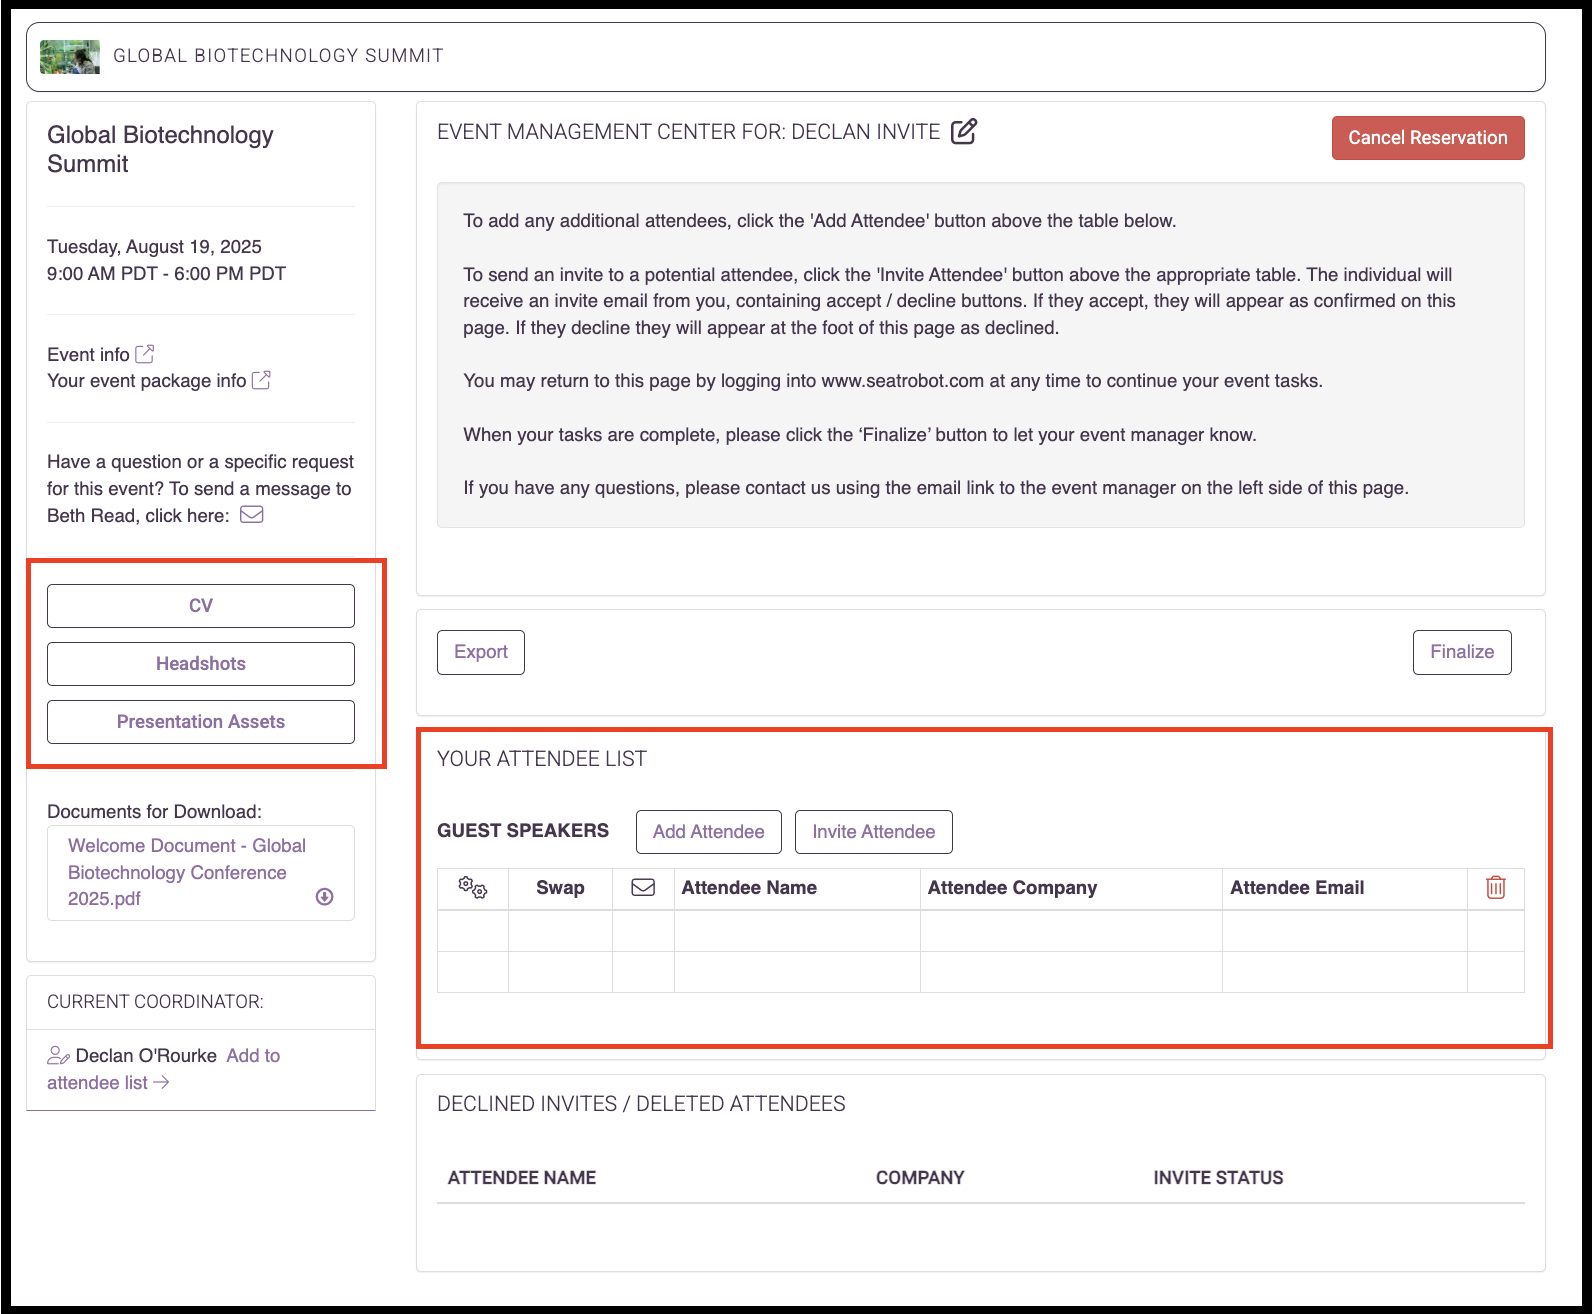Click the summit logo thumbnail in header

click(70, 57)
